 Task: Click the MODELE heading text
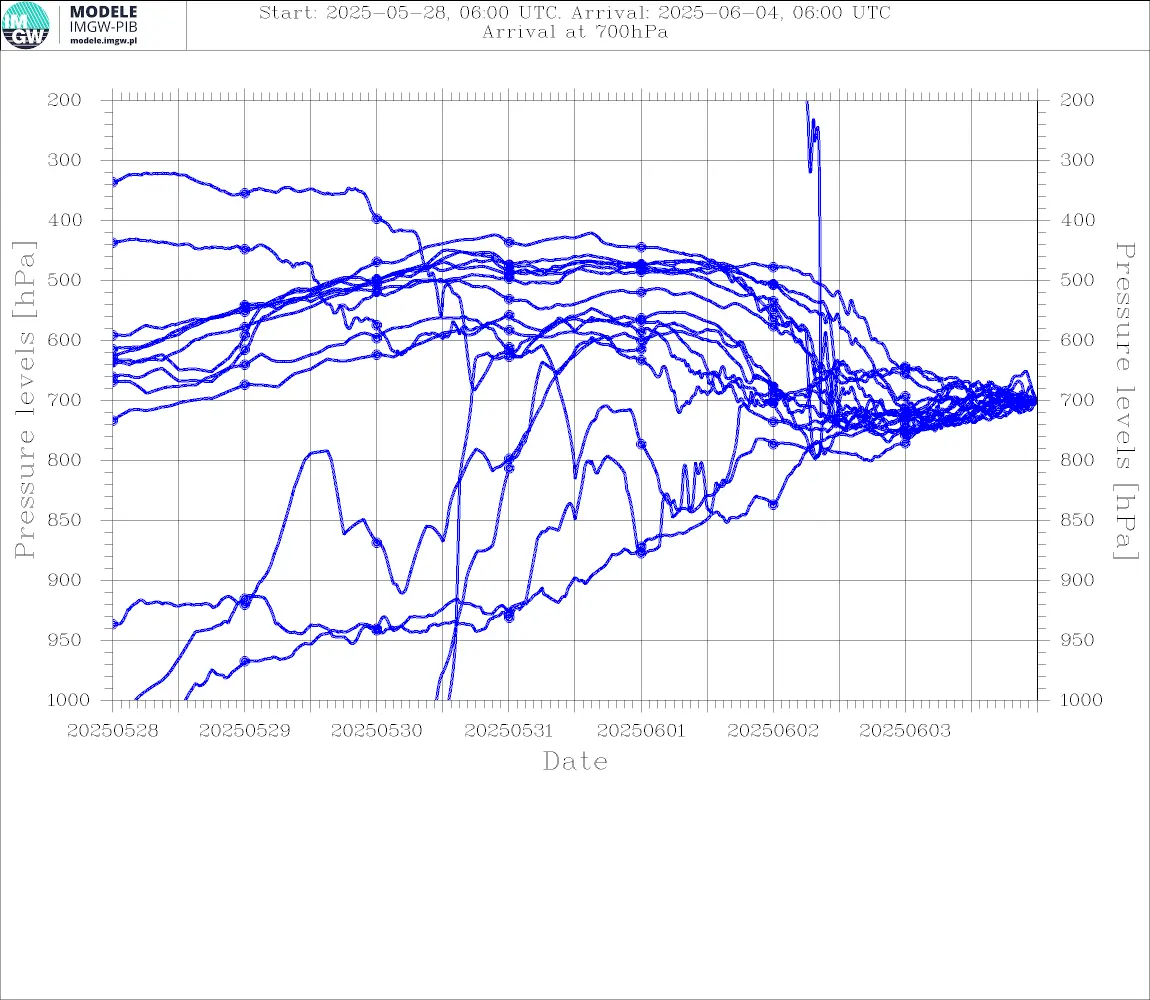pos(103,12)
